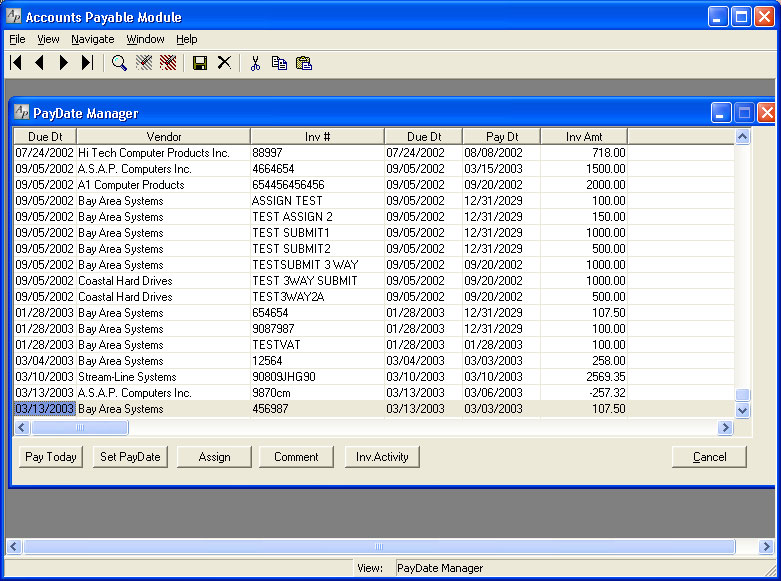The height and width of the screenshot is (581, 781).
Task: Open the Help menu
Action: pos(187,39)
